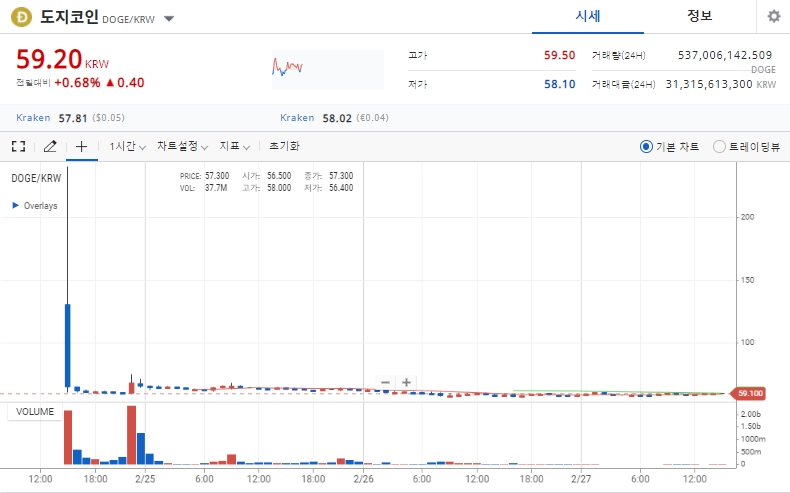Screen dimensions: 790x493
Task: Zoom out the chart with minus button
Action: coord(385,382)
